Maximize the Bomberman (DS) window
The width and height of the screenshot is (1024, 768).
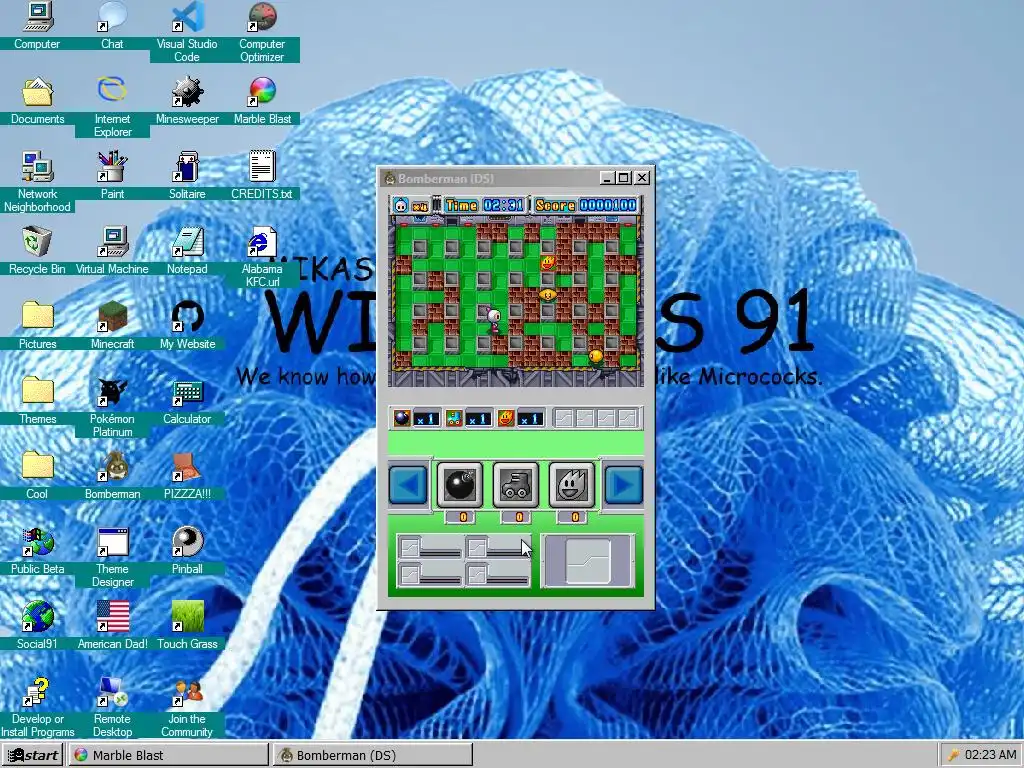(x=624, y=178)
